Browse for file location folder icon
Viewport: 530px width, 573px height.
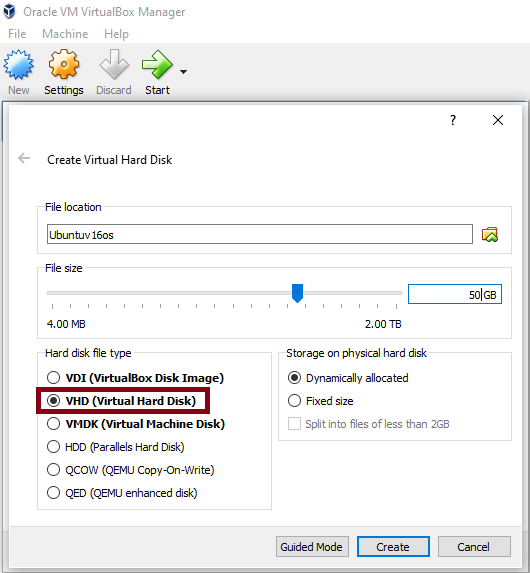(490, 234)
